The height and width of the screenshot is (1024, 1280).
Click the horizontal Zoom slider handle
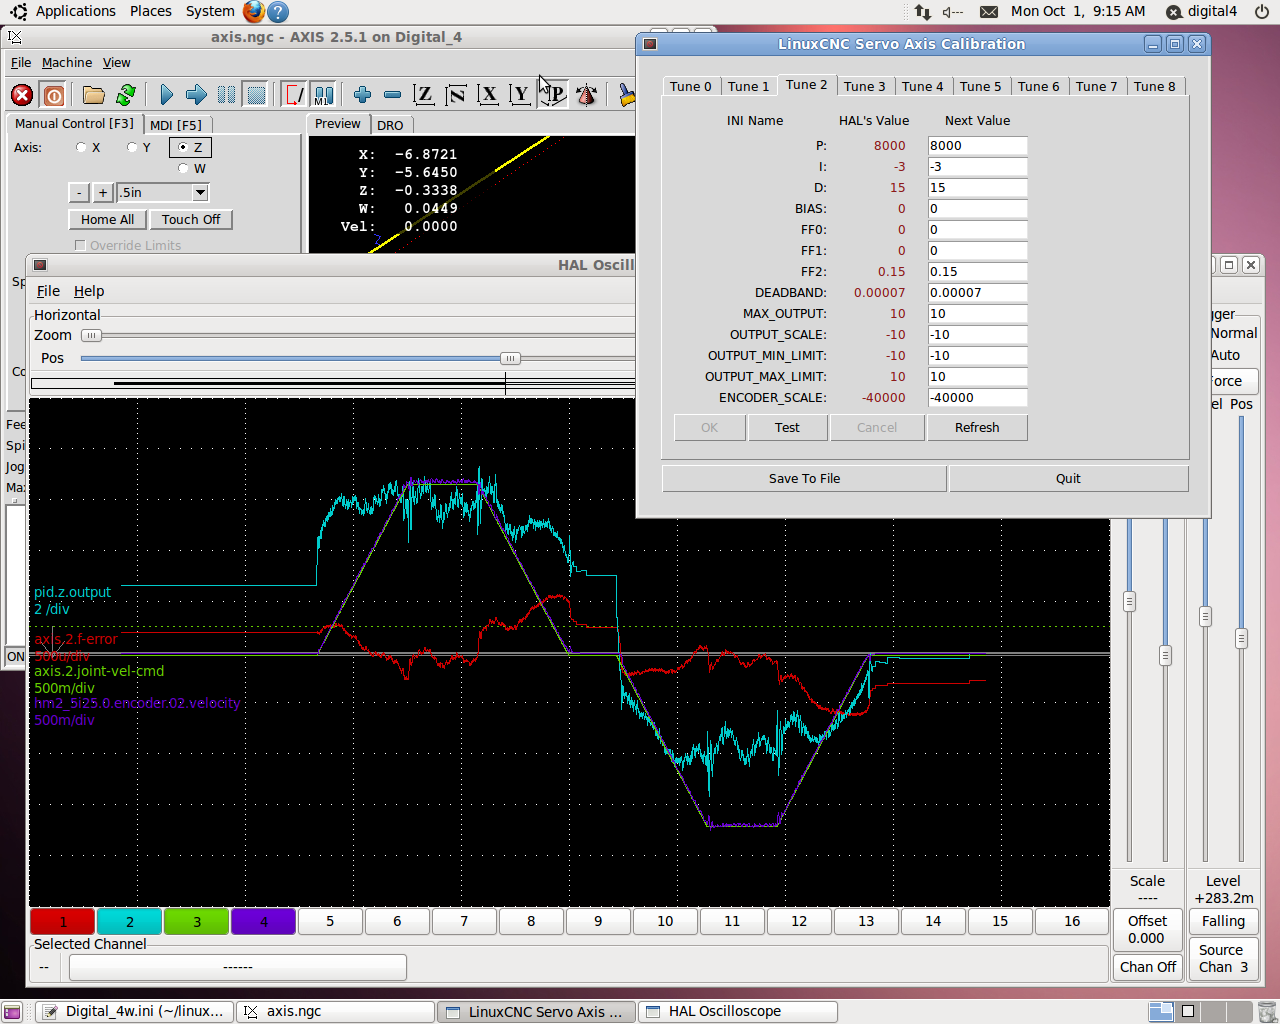(x=91, y=335)
